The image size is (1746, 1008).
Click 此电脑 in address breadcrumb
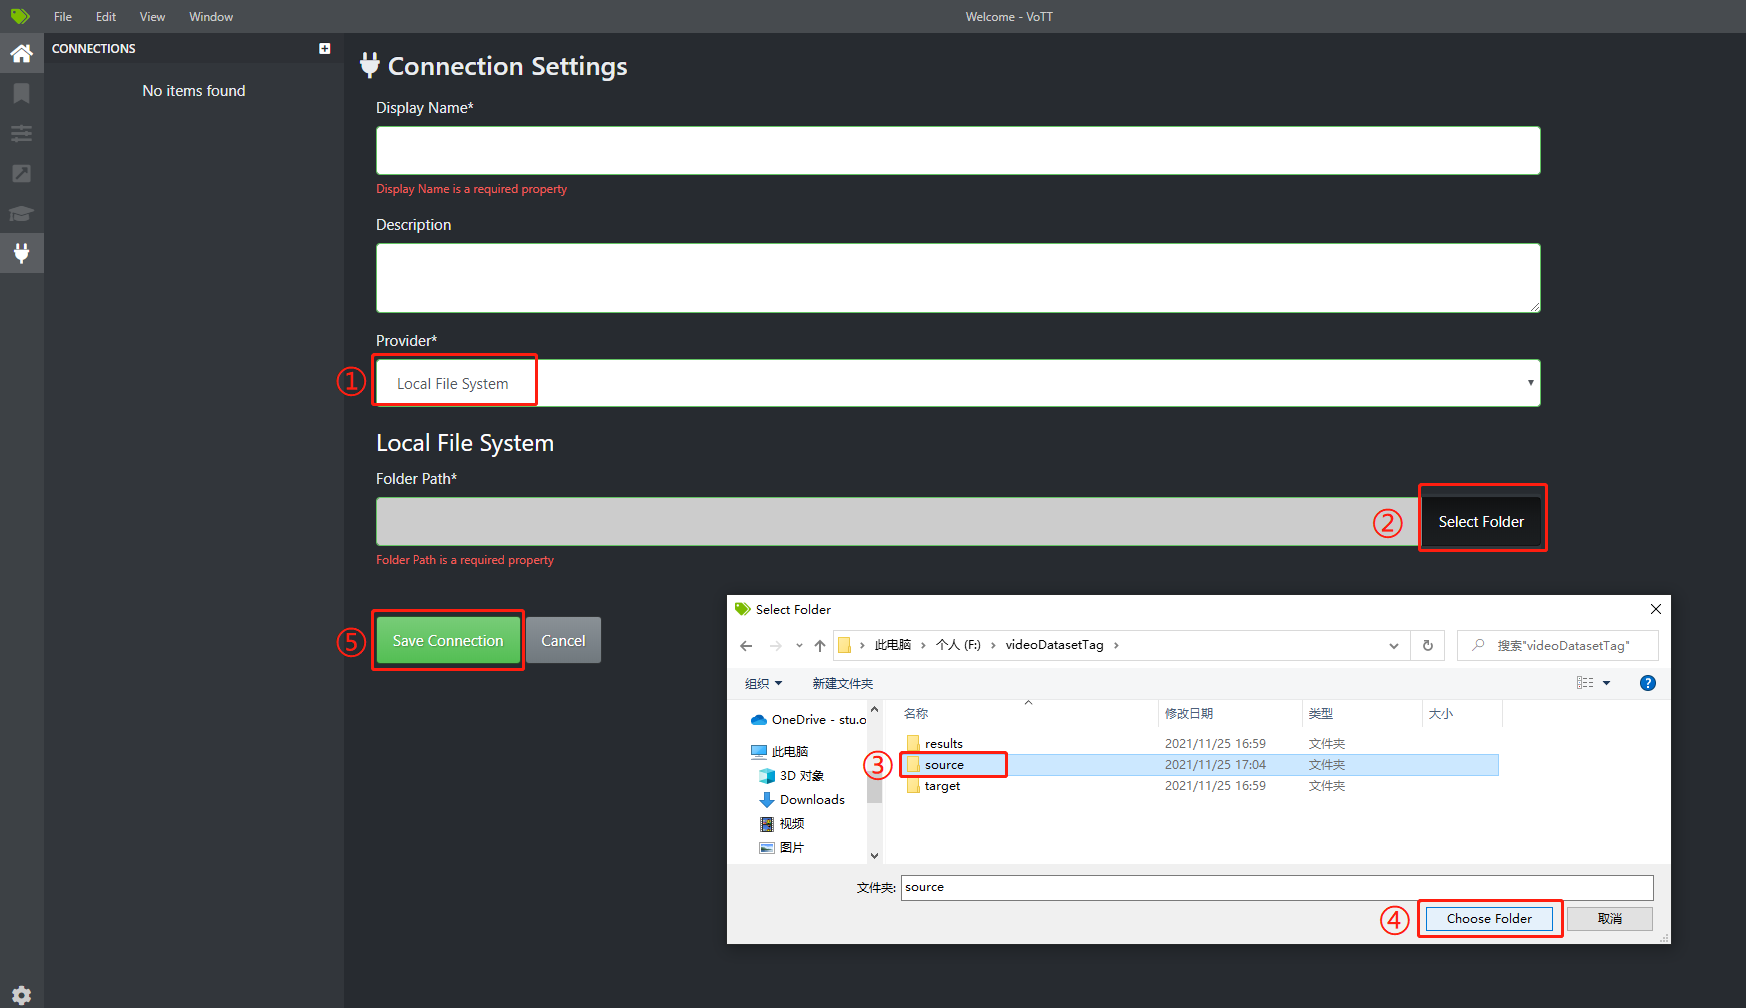click(x=892, y=645)
